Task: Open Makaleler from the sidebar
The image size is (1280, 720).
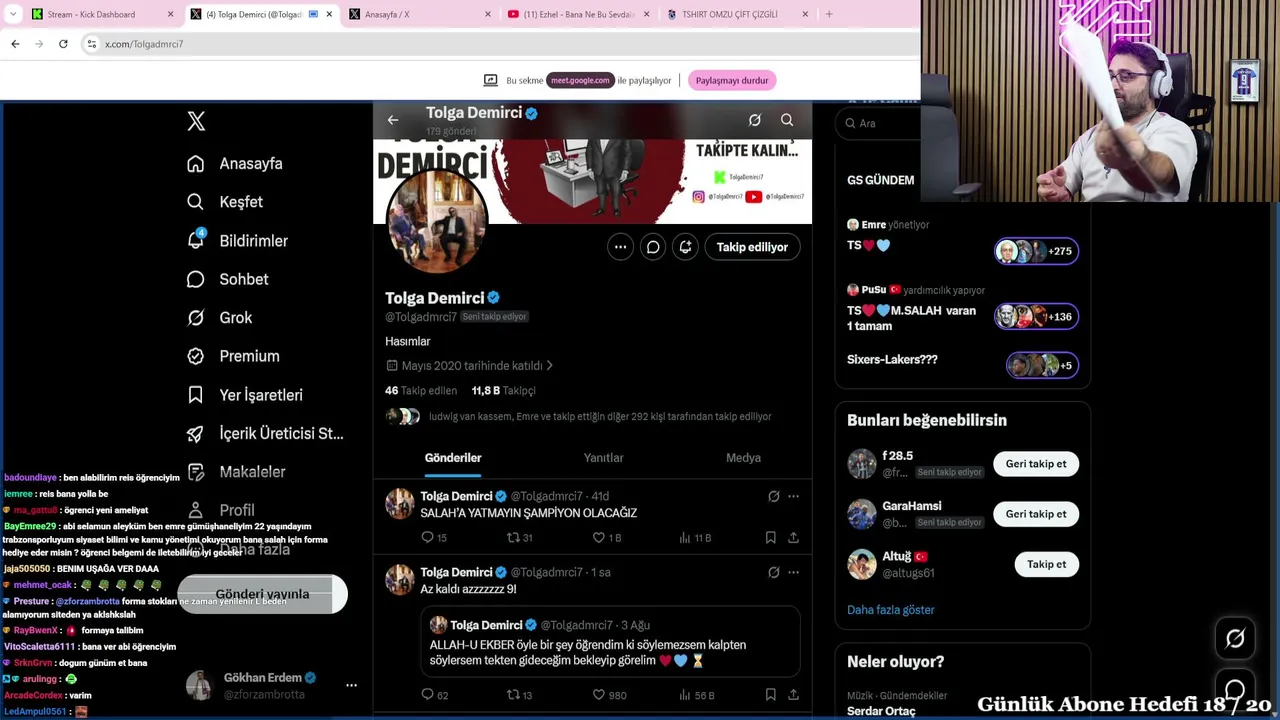Action: pos(237,471)
